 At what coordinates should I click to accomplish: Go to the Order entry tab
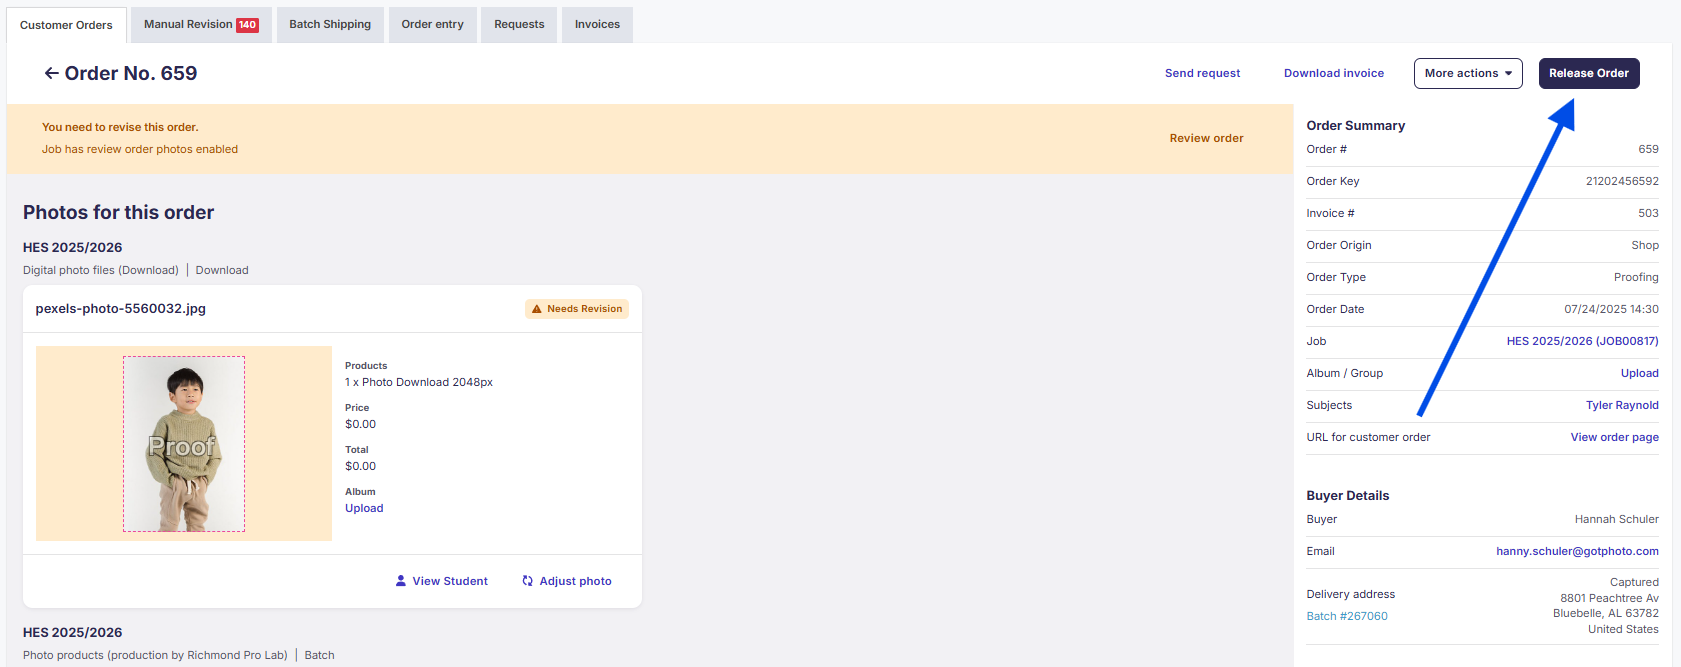tap(433, 25)
